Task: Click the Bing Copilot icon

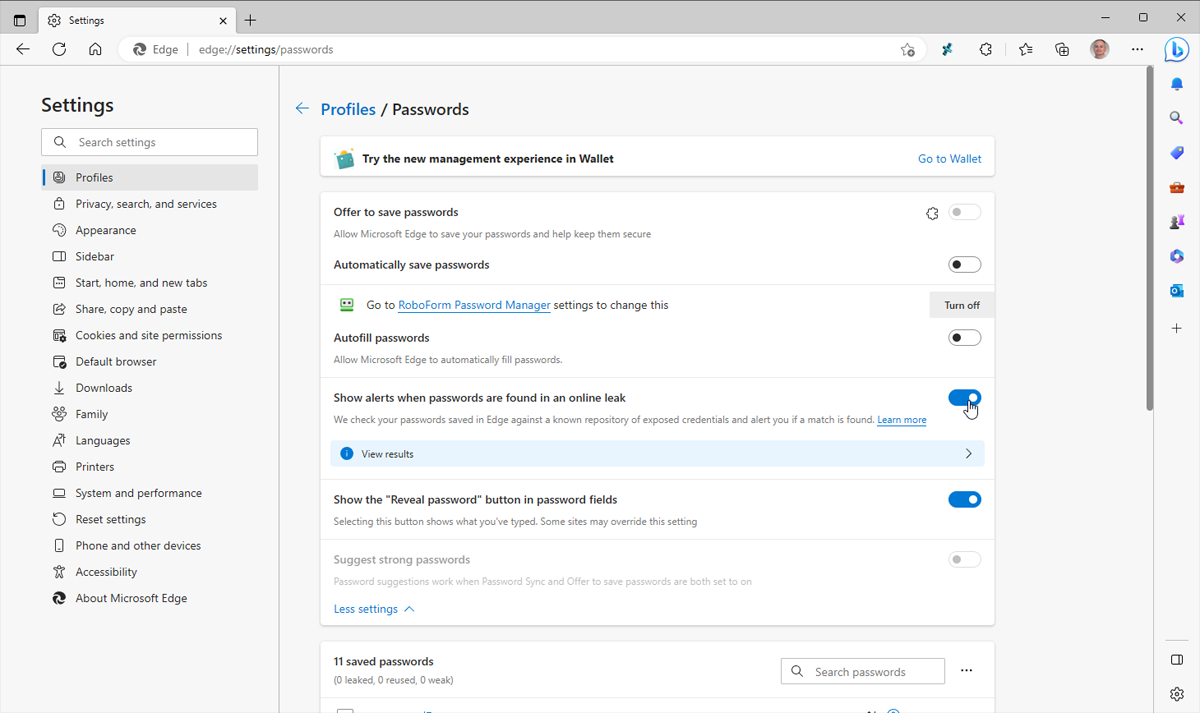Action: click(1176, 49)
